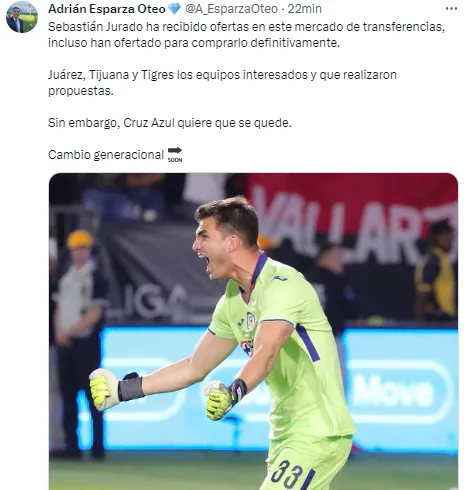Click the goalkeeper's yellow glove on left
Screen dimensions: 464x490
click(103, 389)
